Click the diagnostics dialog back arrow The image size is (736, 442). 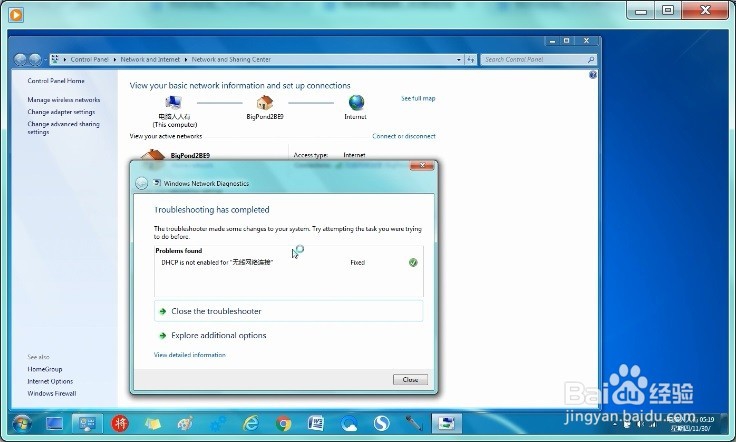(141, 183)
